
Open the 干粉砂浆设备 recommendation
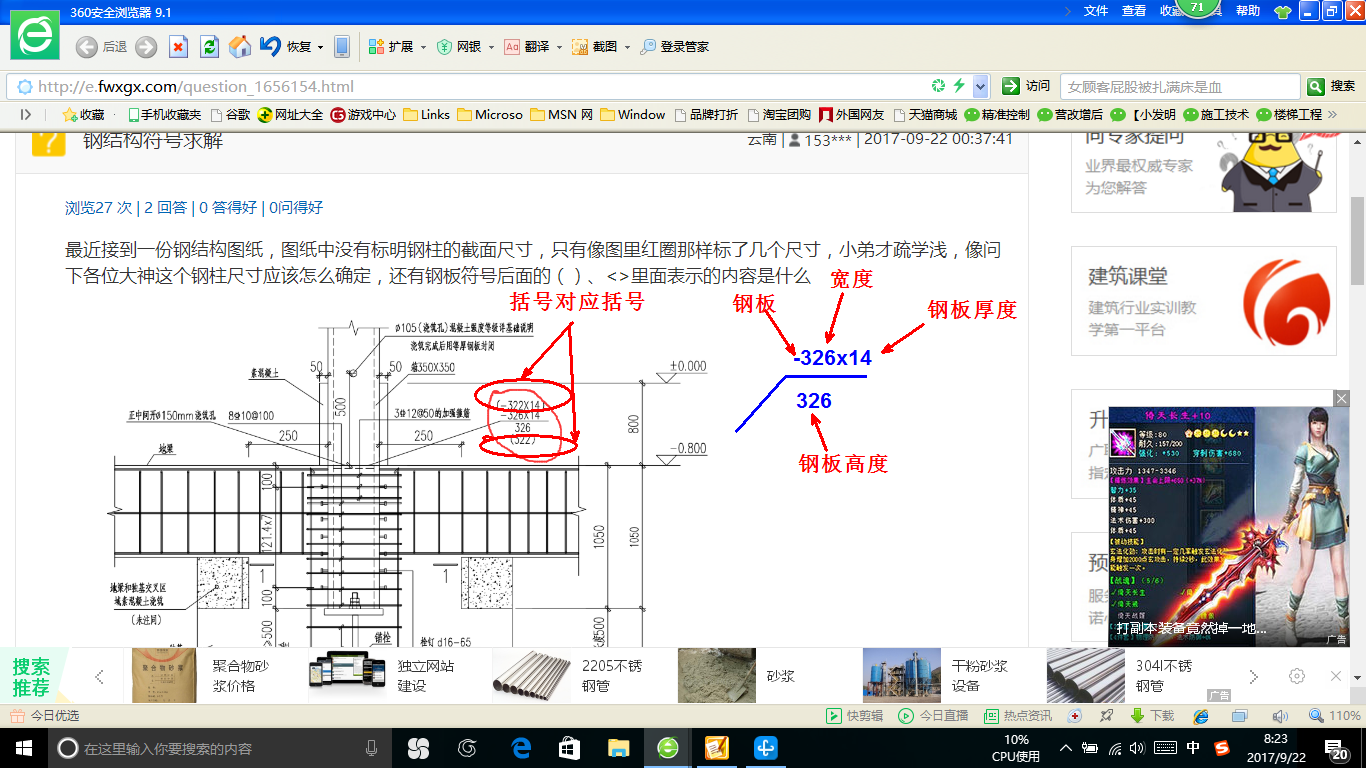(x=938, y=676)
